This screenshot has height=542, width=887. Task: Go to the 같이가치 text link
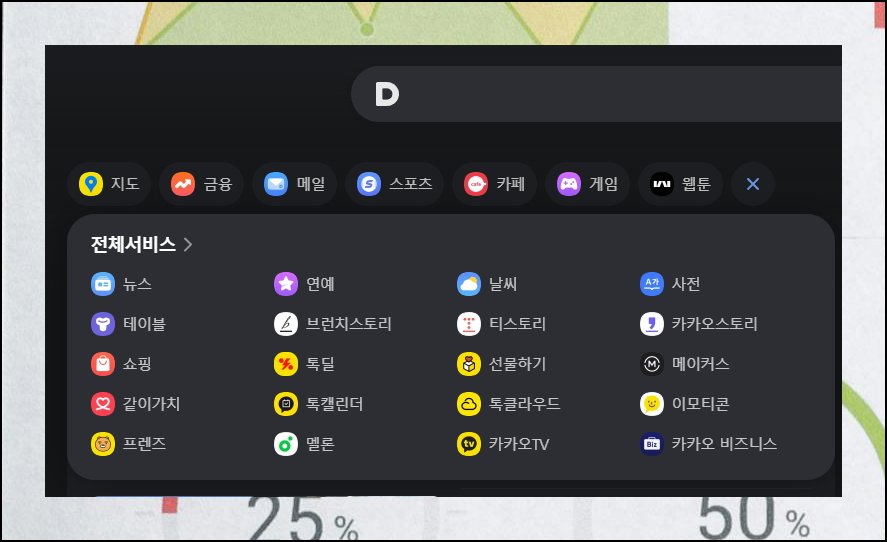click(x=152, y=404)
